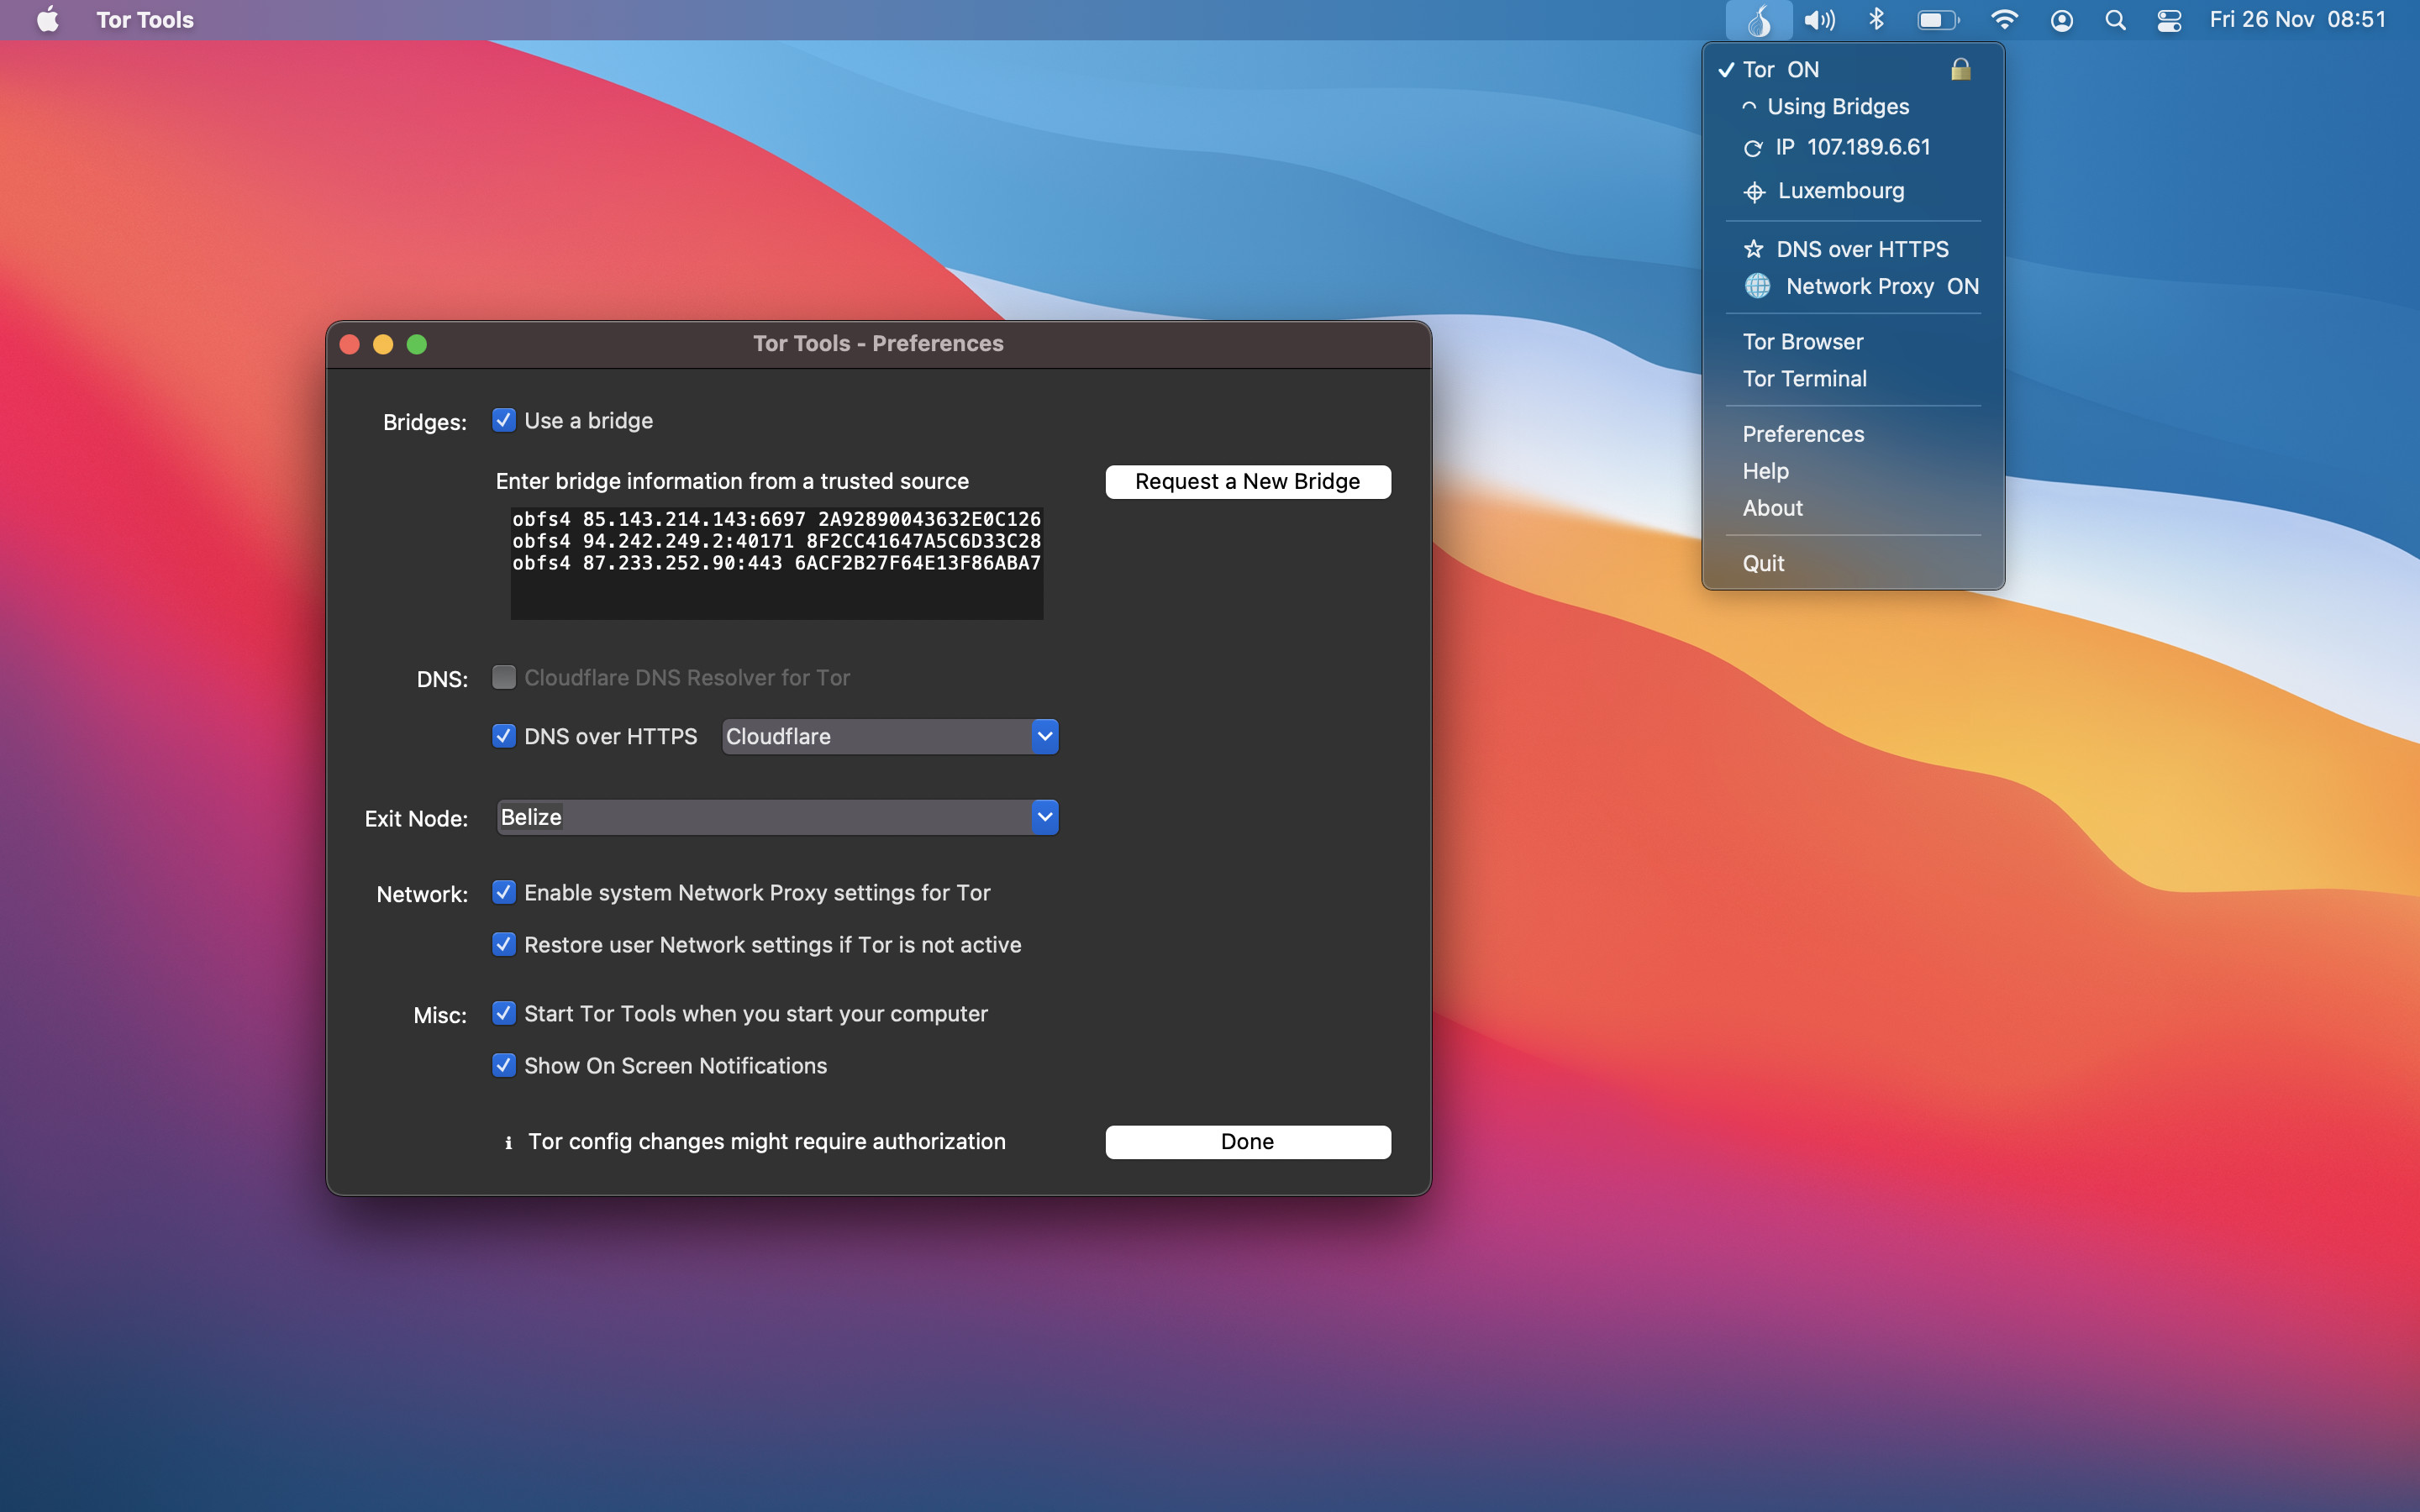The image size is (2420, 1512).
Task: Click the globe icon beside Network Proxy
Action: click(x=1757, y=286)
